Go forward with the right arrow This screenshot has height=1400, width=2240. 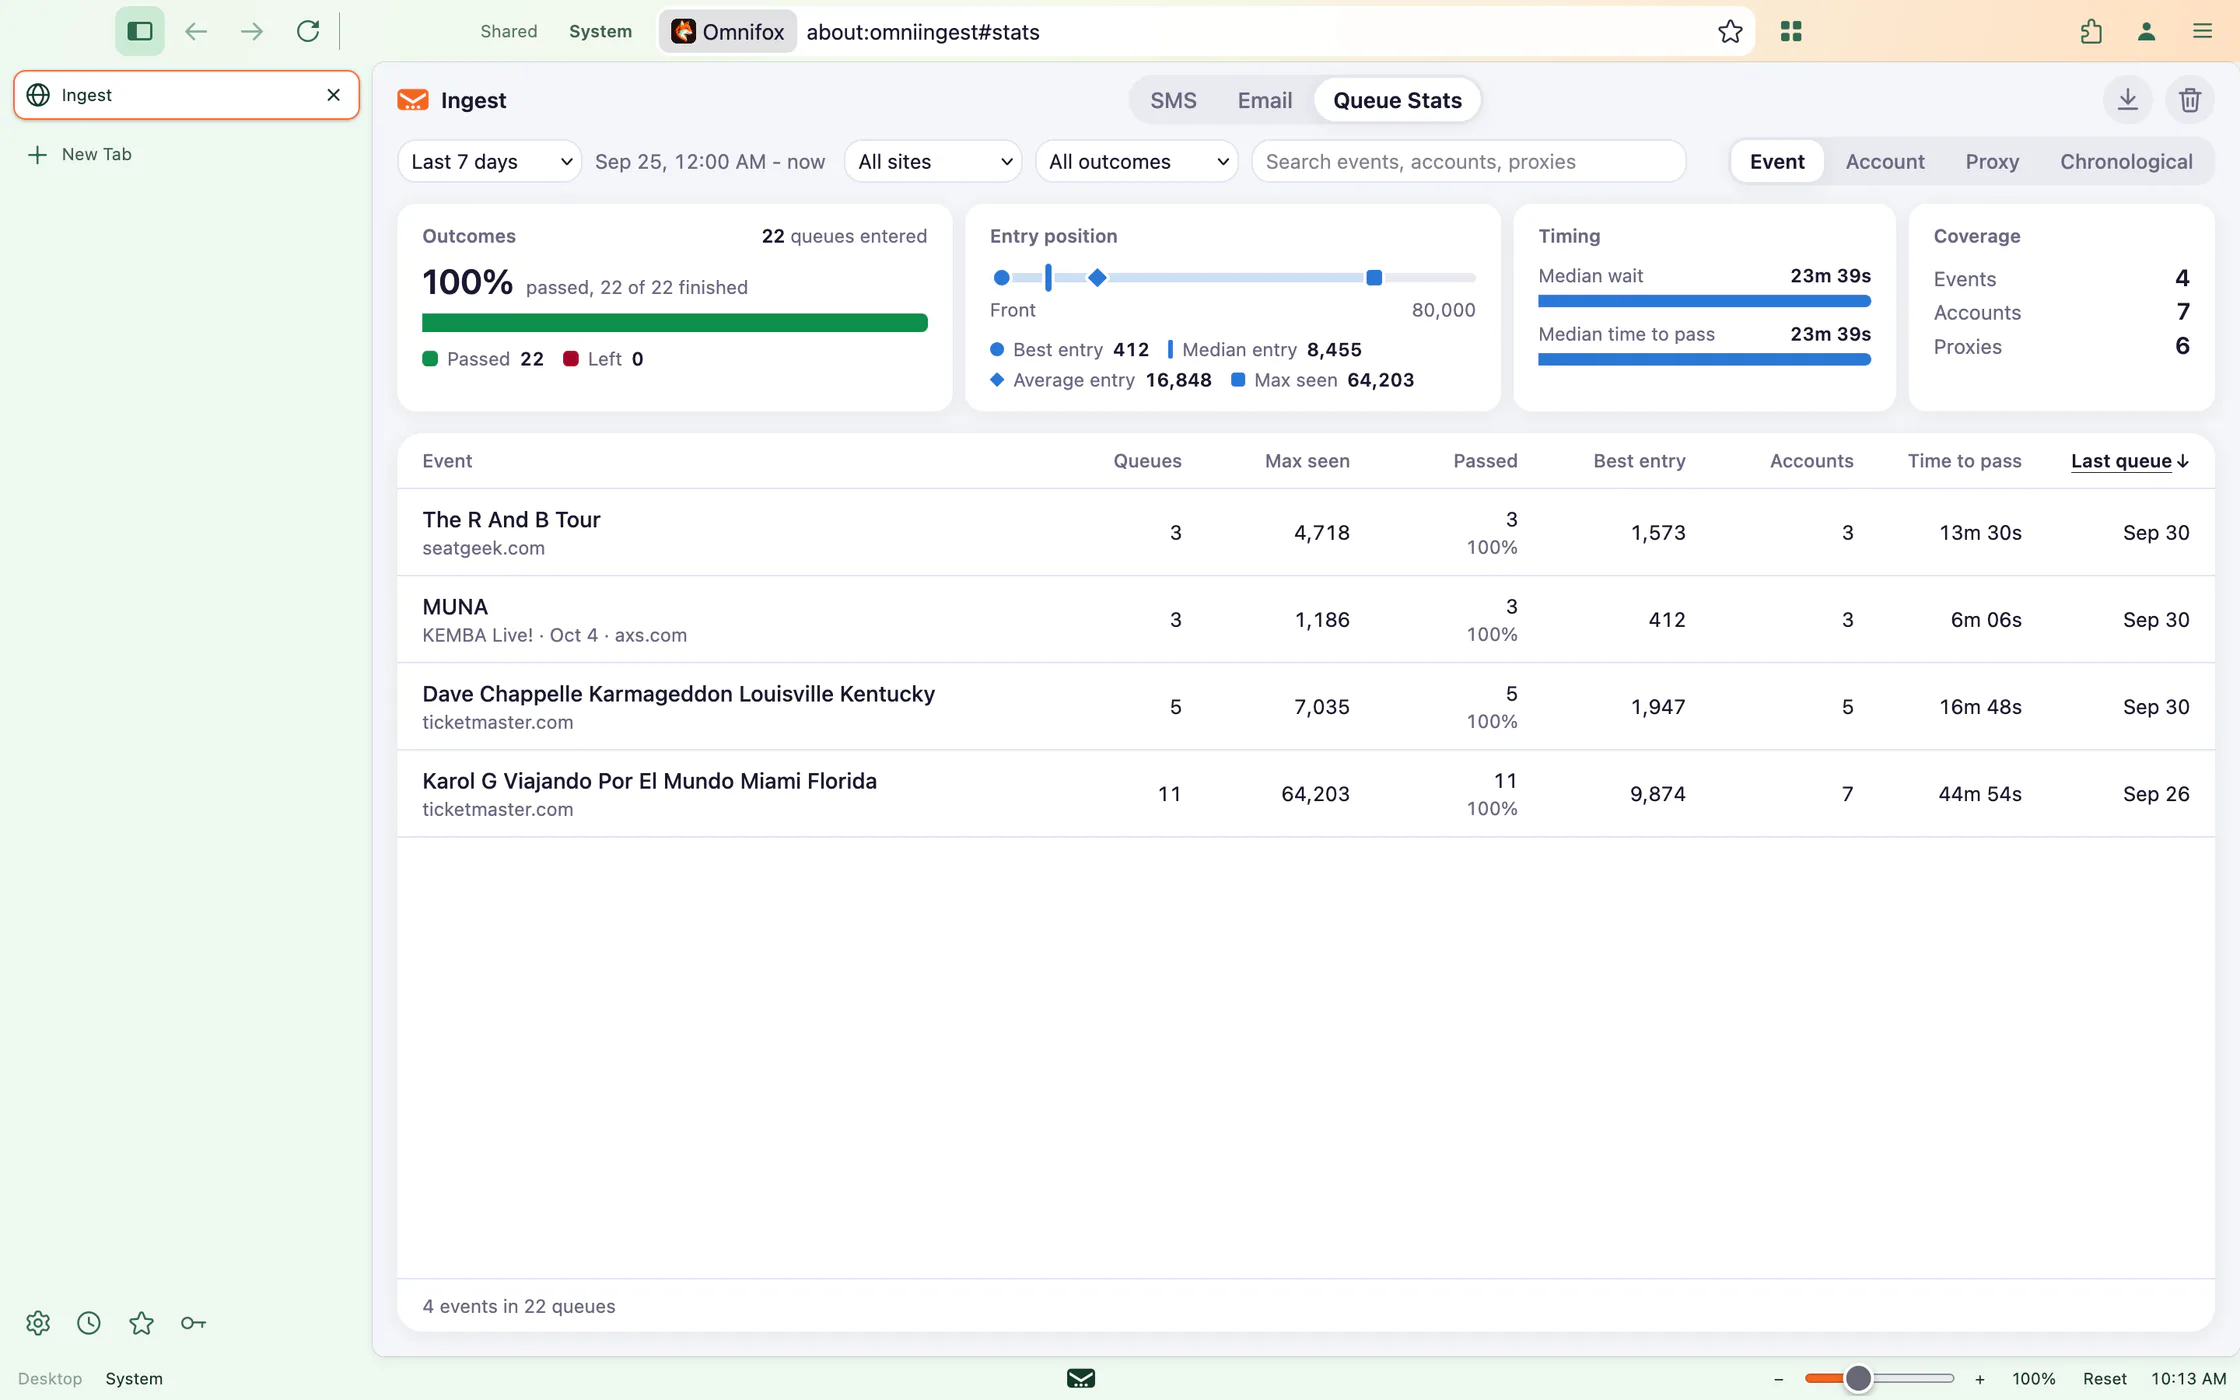[x=252, y=31]
